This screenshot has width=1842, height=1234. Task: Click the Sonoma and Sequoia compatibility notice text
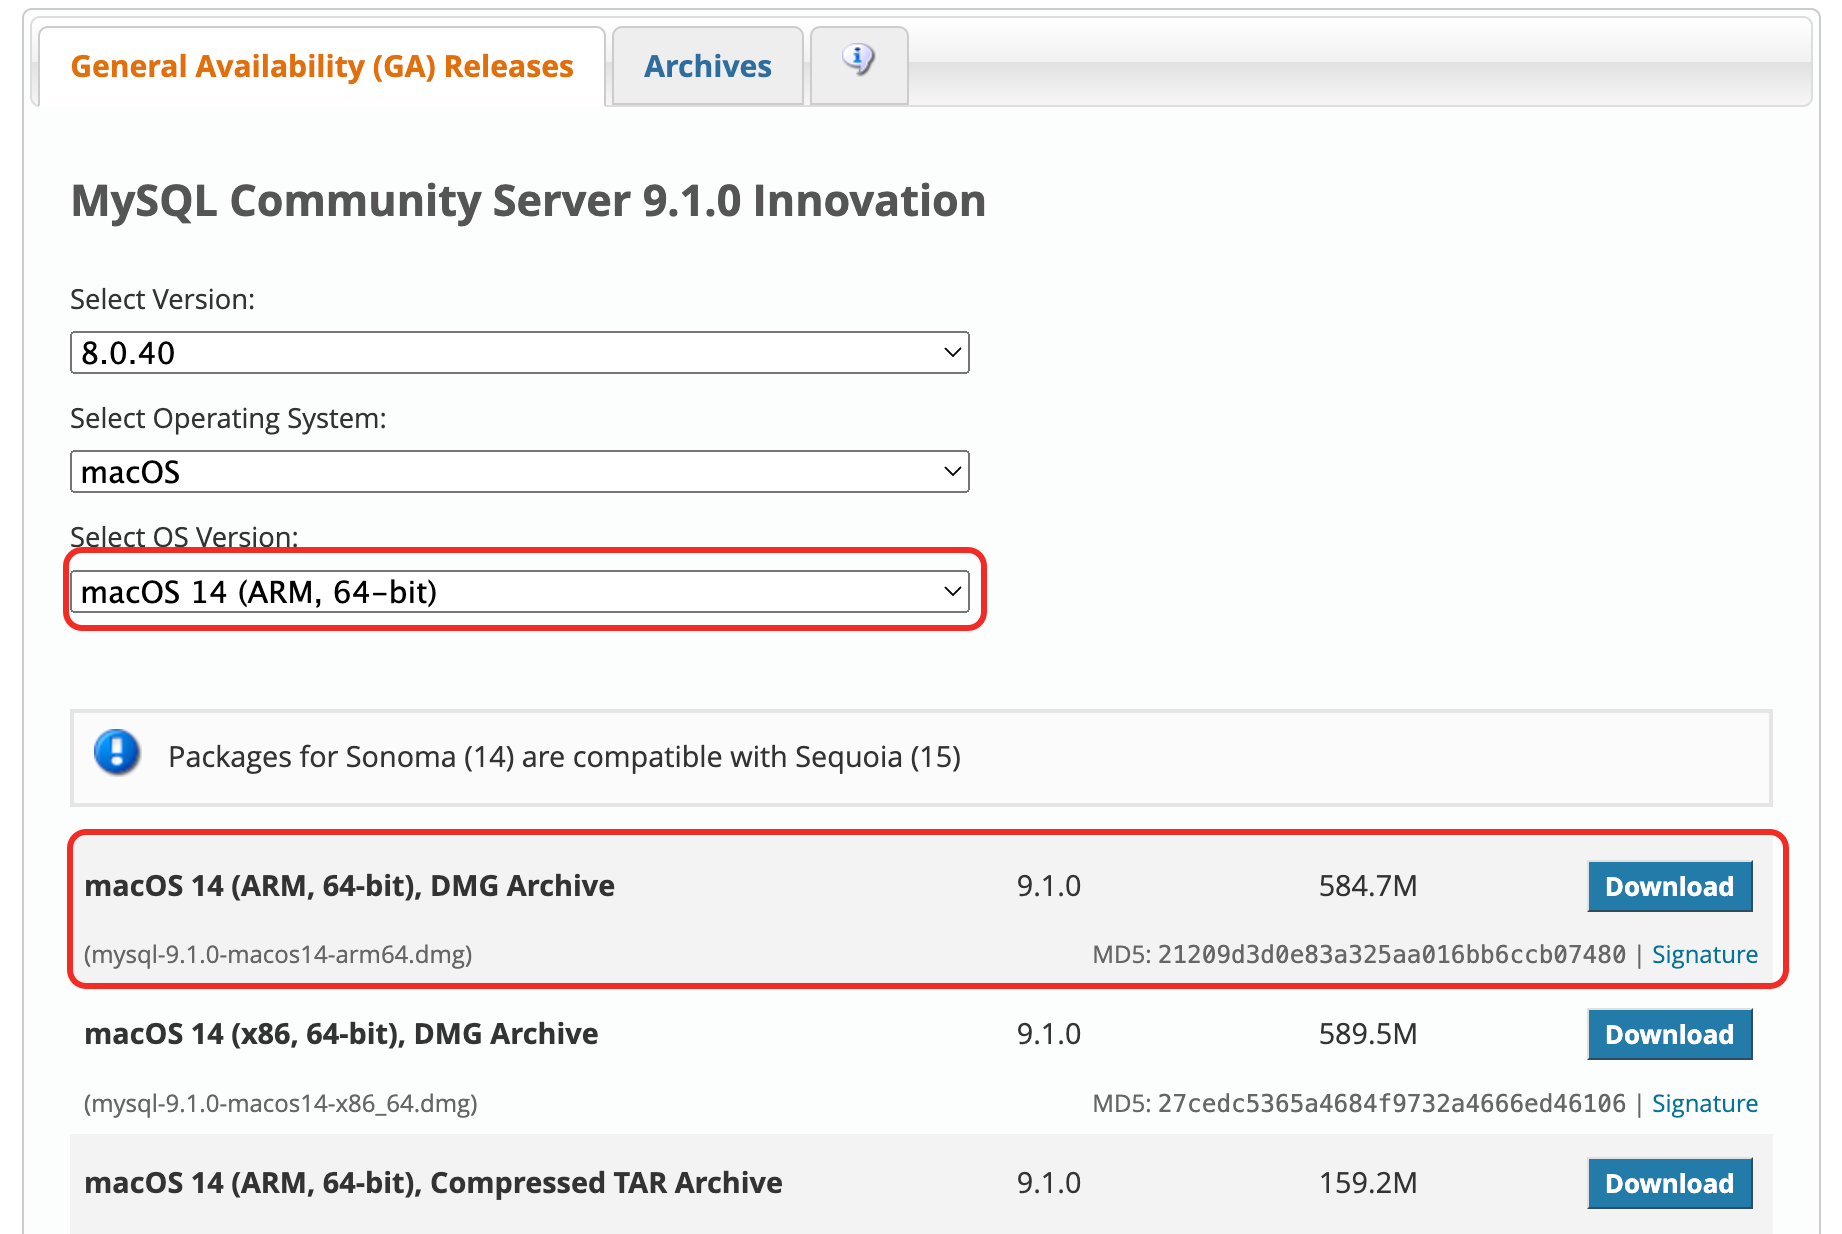pos(564,757)
